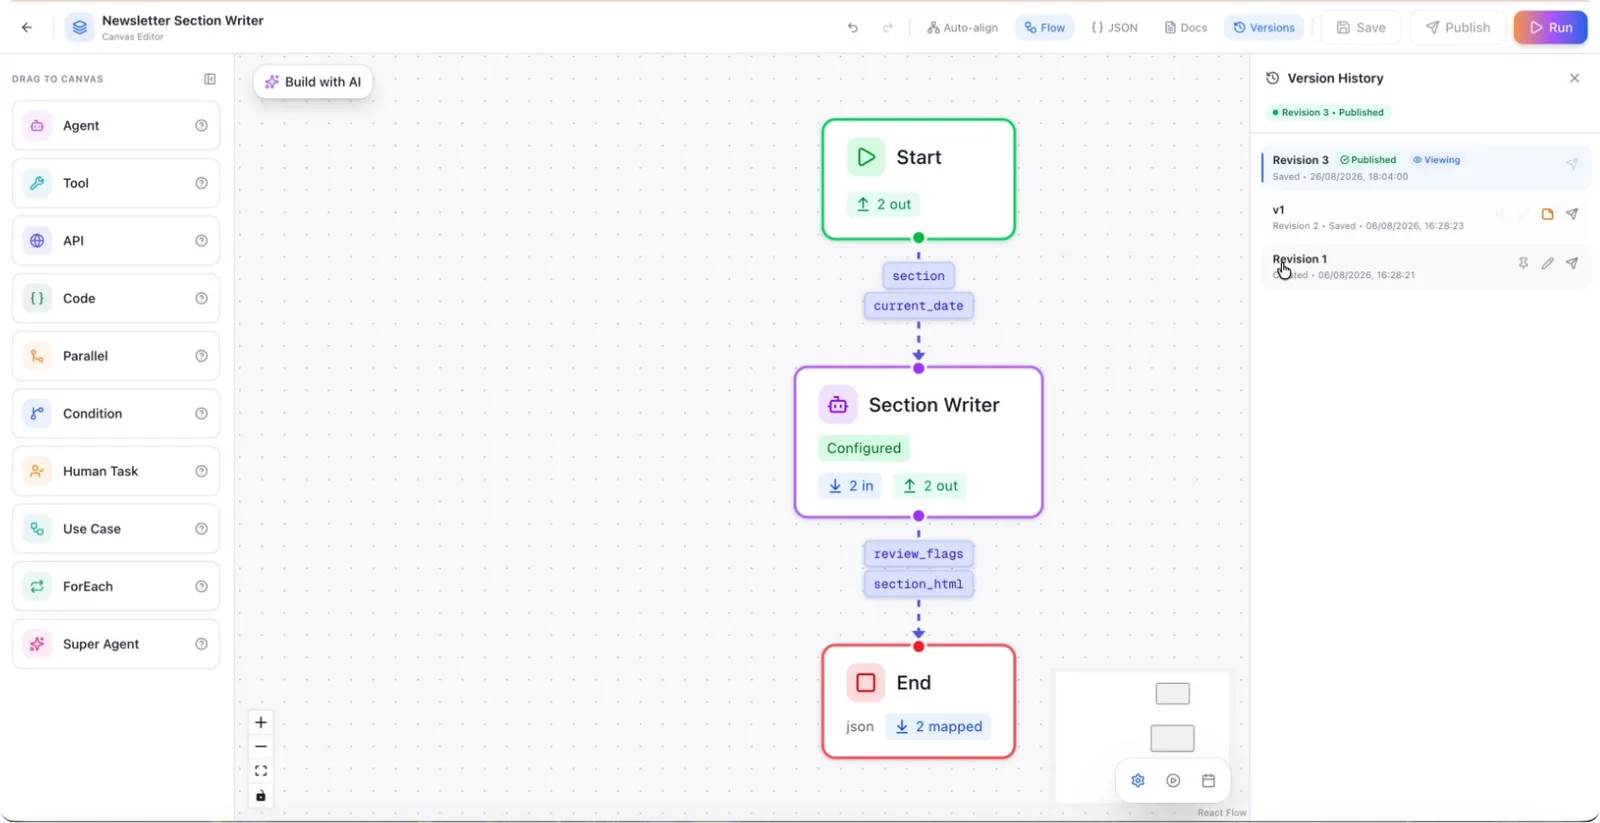Open Build with AI

pyautogui.click(x=313, y=82)
